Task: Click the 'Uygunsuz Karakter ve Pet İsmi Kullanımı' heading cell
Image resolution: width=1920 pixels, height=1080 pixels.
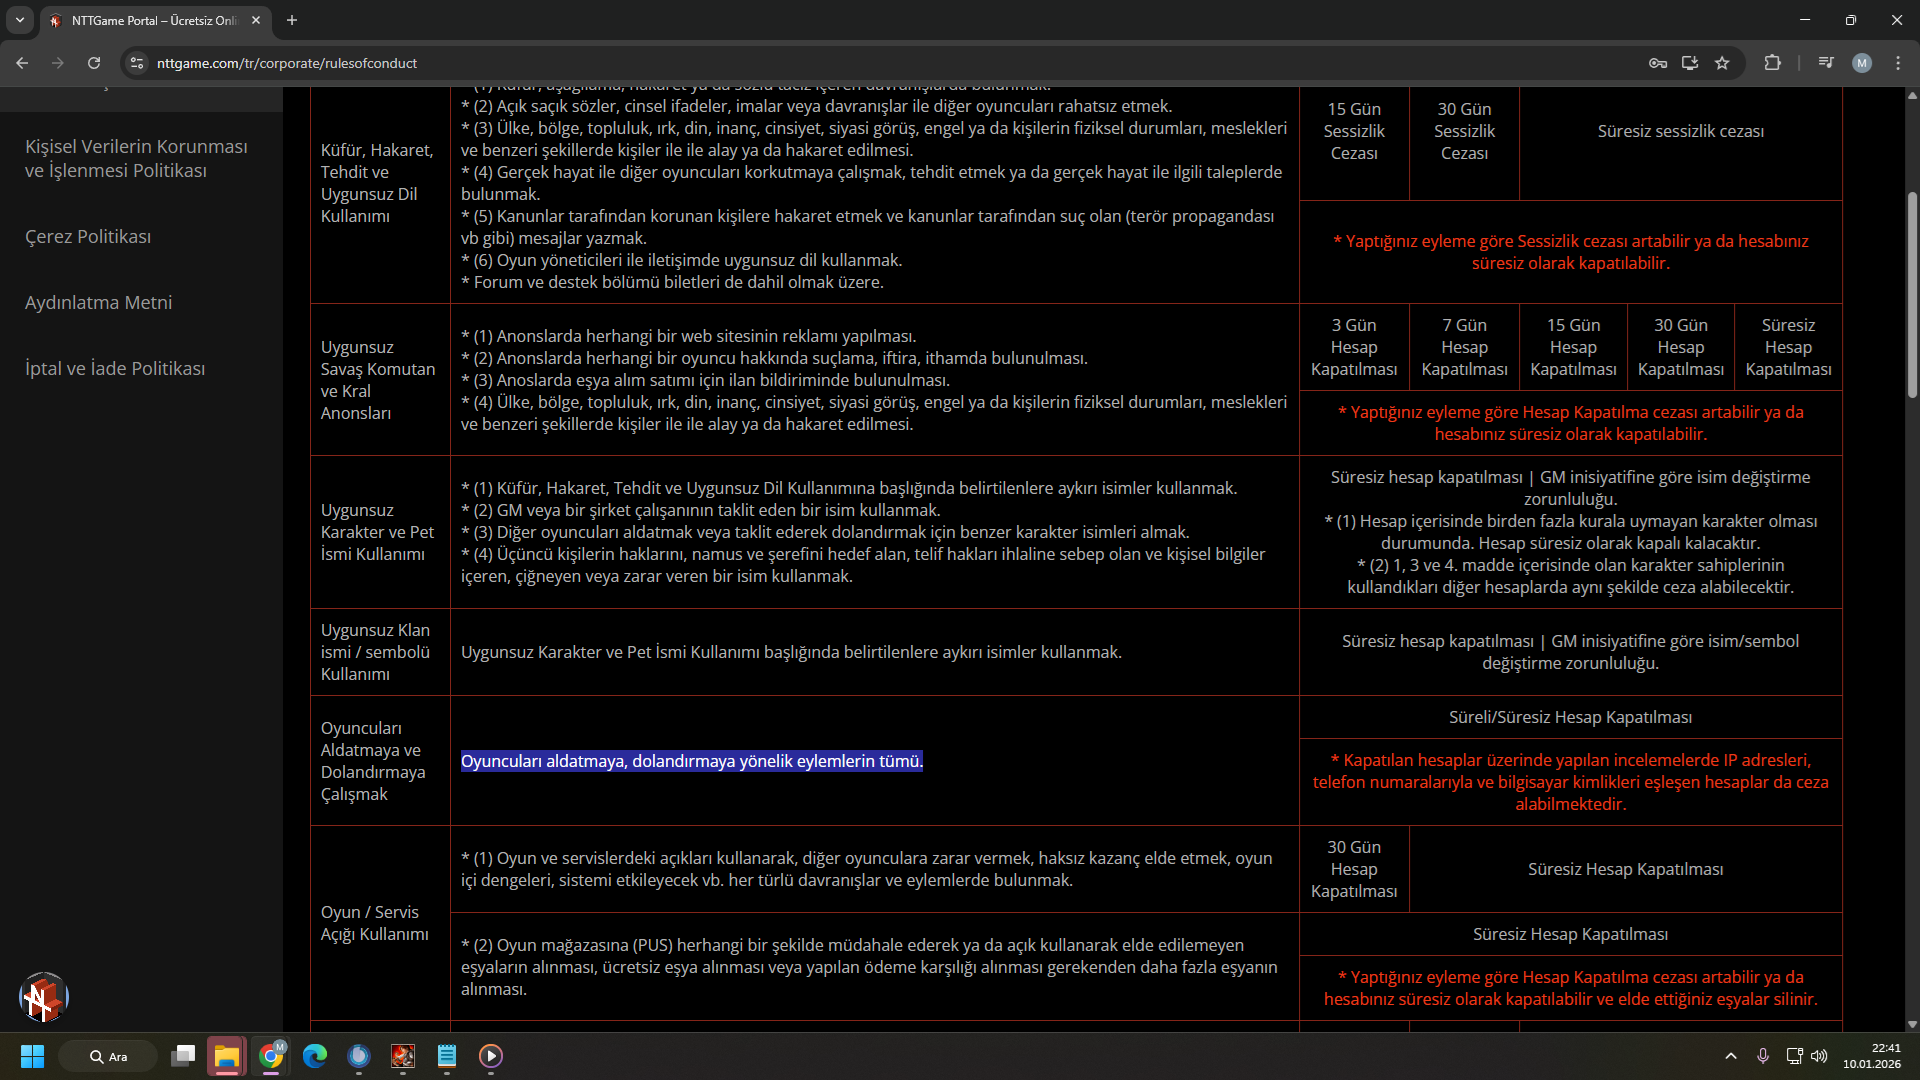Action: [380, 532]
